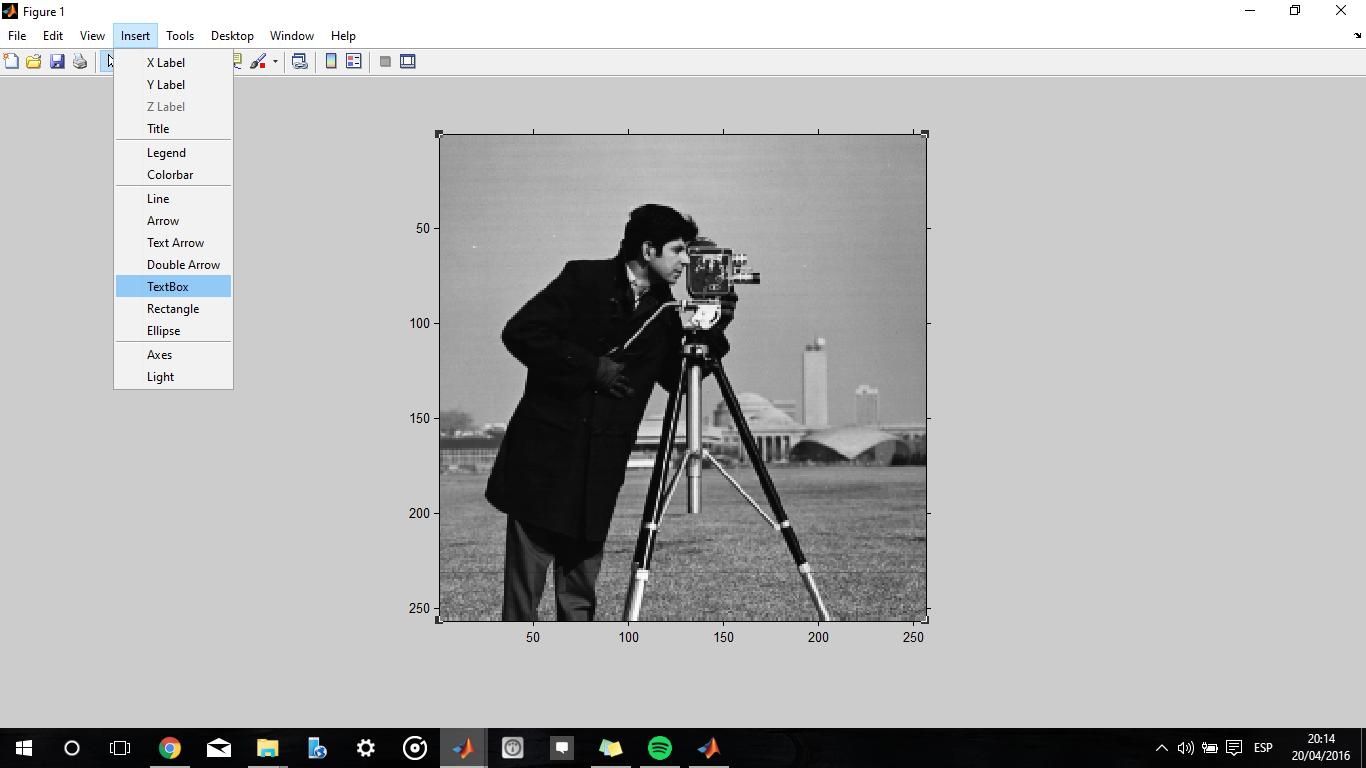Open the Action Center notifications icon
The width and height of the screenshot is (1366, 768).
coord(1234,748)
